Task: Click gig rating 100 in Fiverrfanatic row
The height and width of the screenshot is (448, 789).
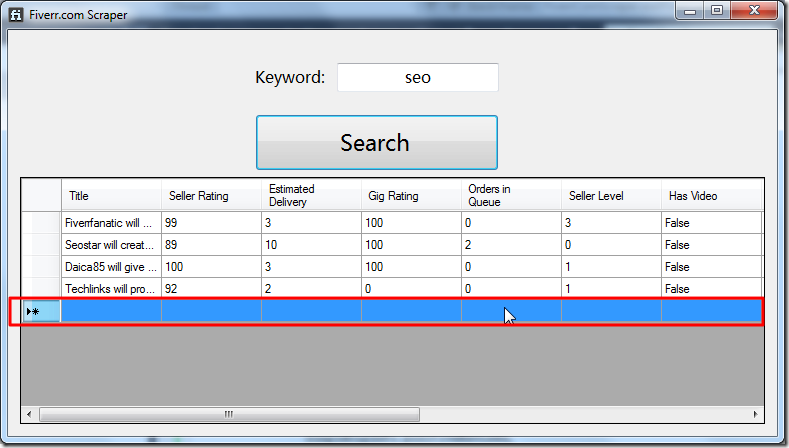Action: (x=411, y=222)
